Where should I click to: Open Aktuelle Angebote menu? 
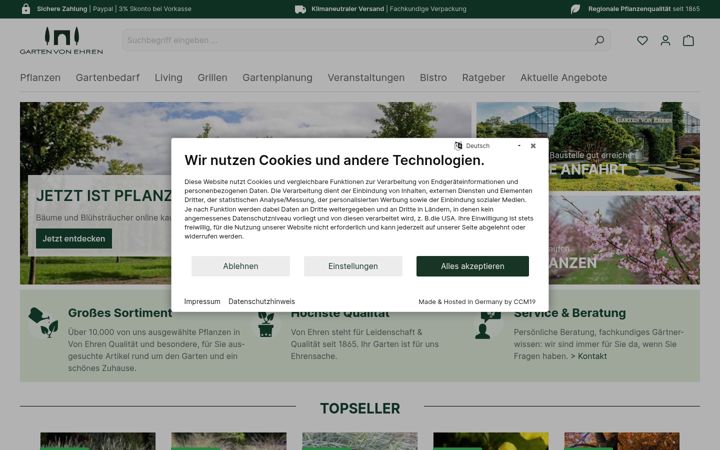(563, 78)
